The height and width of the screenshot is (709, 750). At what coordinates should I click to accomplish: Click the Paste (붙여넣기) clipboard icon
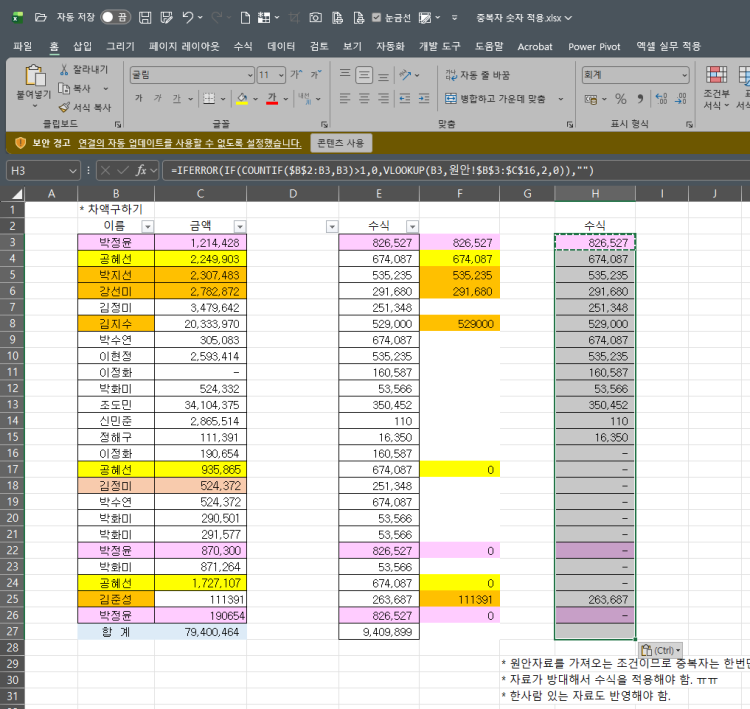pos(34,76)
